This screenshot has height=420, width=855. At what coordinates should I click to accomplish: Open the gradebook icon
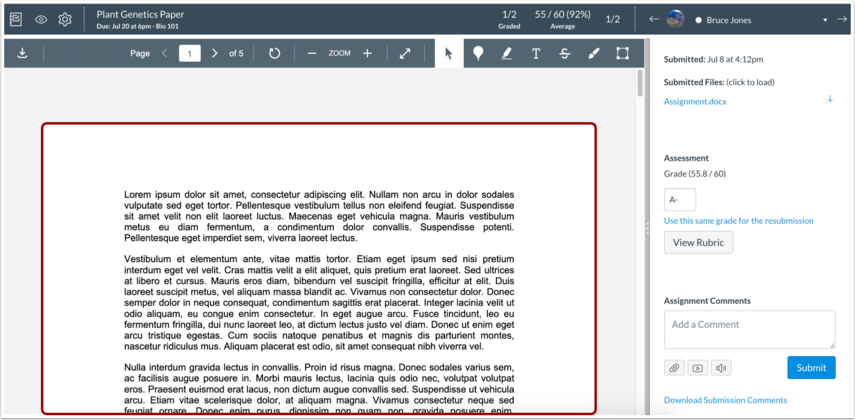[x=16, y=19]
